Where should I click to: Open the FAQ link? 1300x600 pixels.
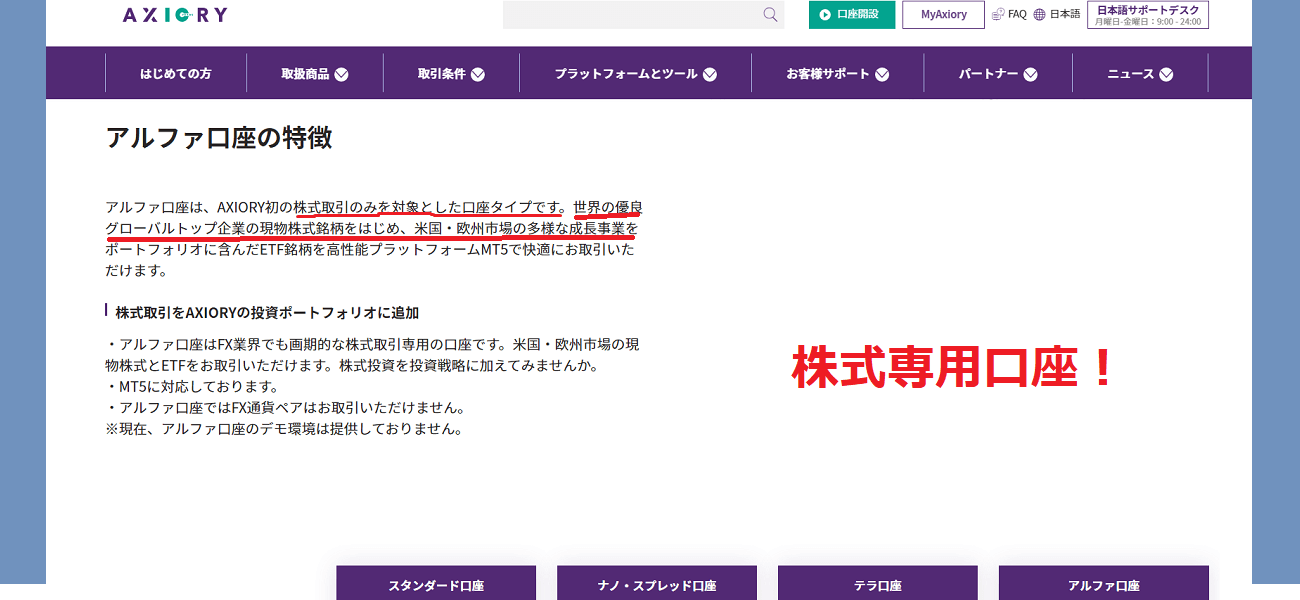coord(1017,14)
